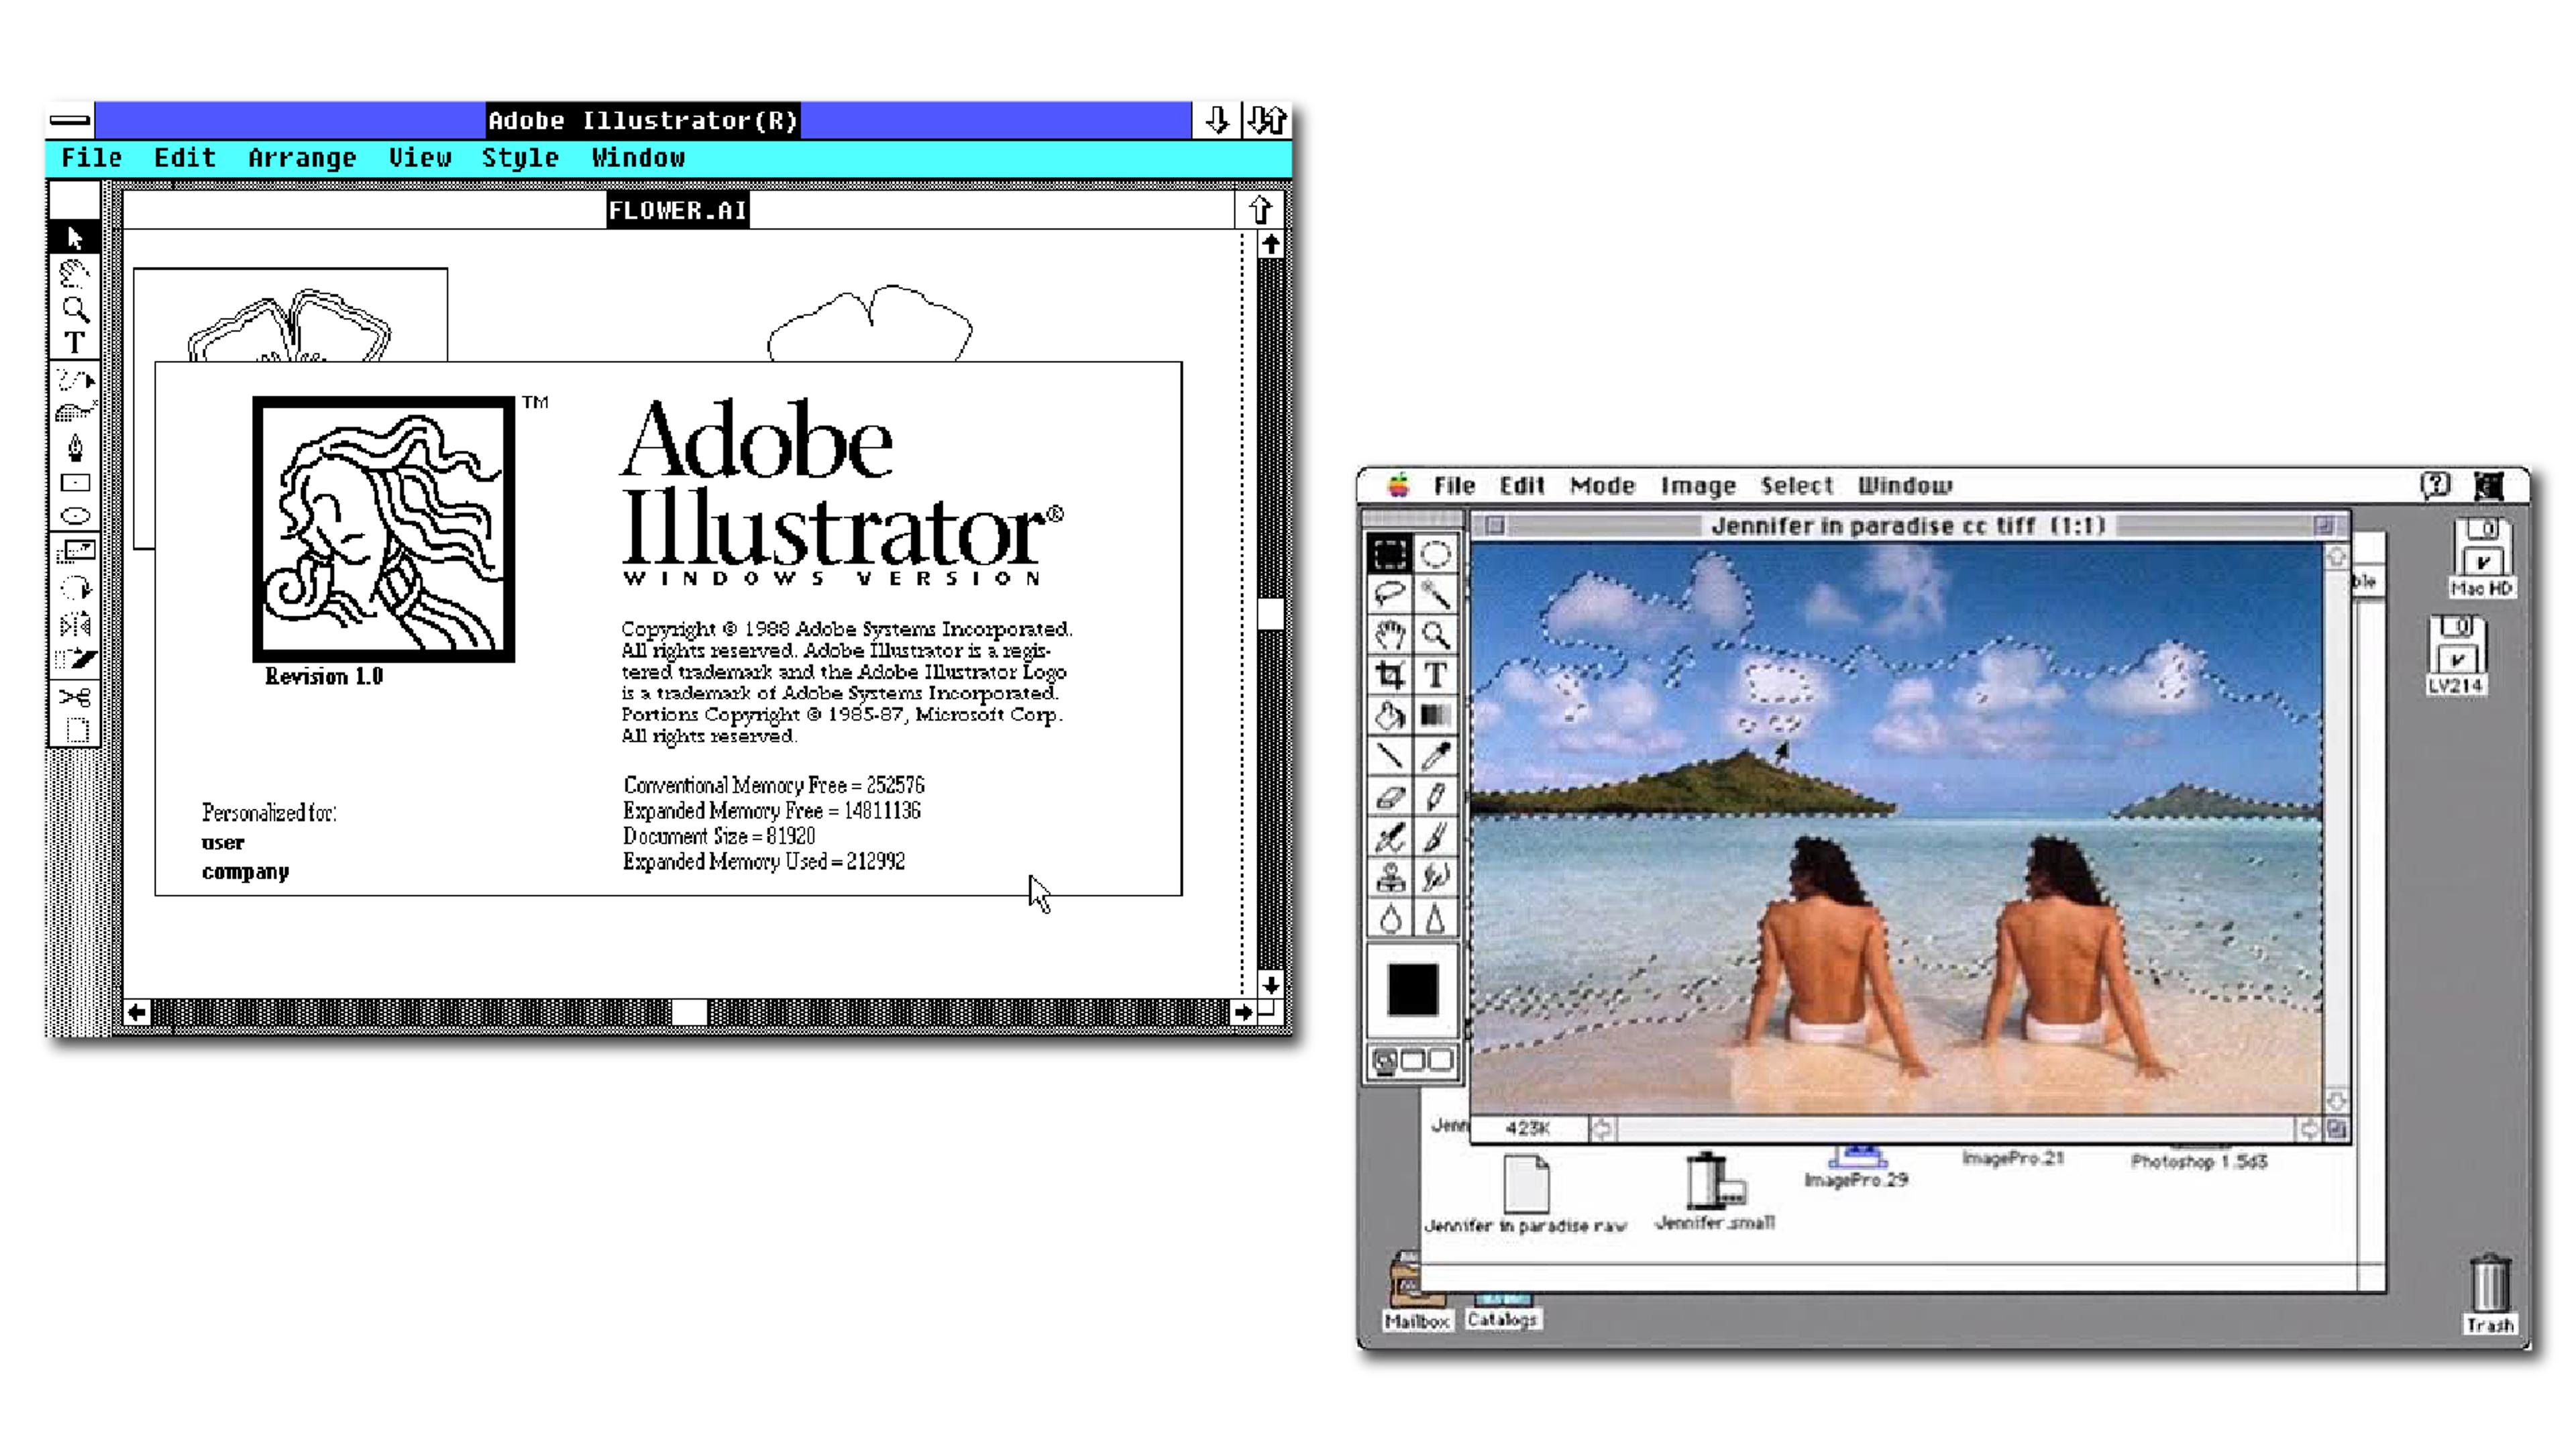Select the Eyedropper tool in Photoshop
The image size is (2576, 1450).
pyautogui.click(x=1435, y=756)
